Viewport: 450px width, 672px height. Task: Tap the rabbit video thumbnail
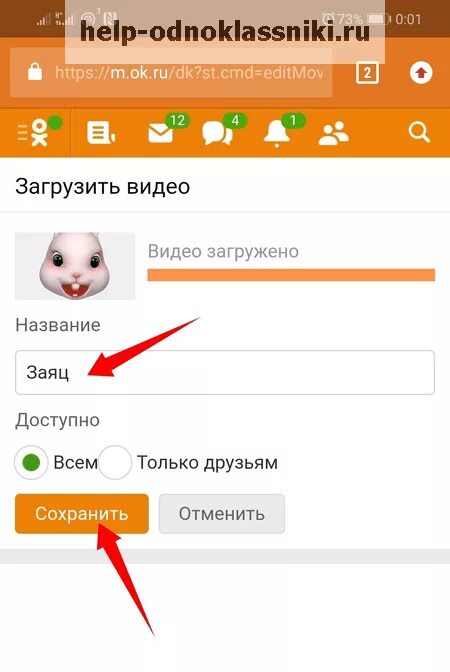(x=75, y=266)
